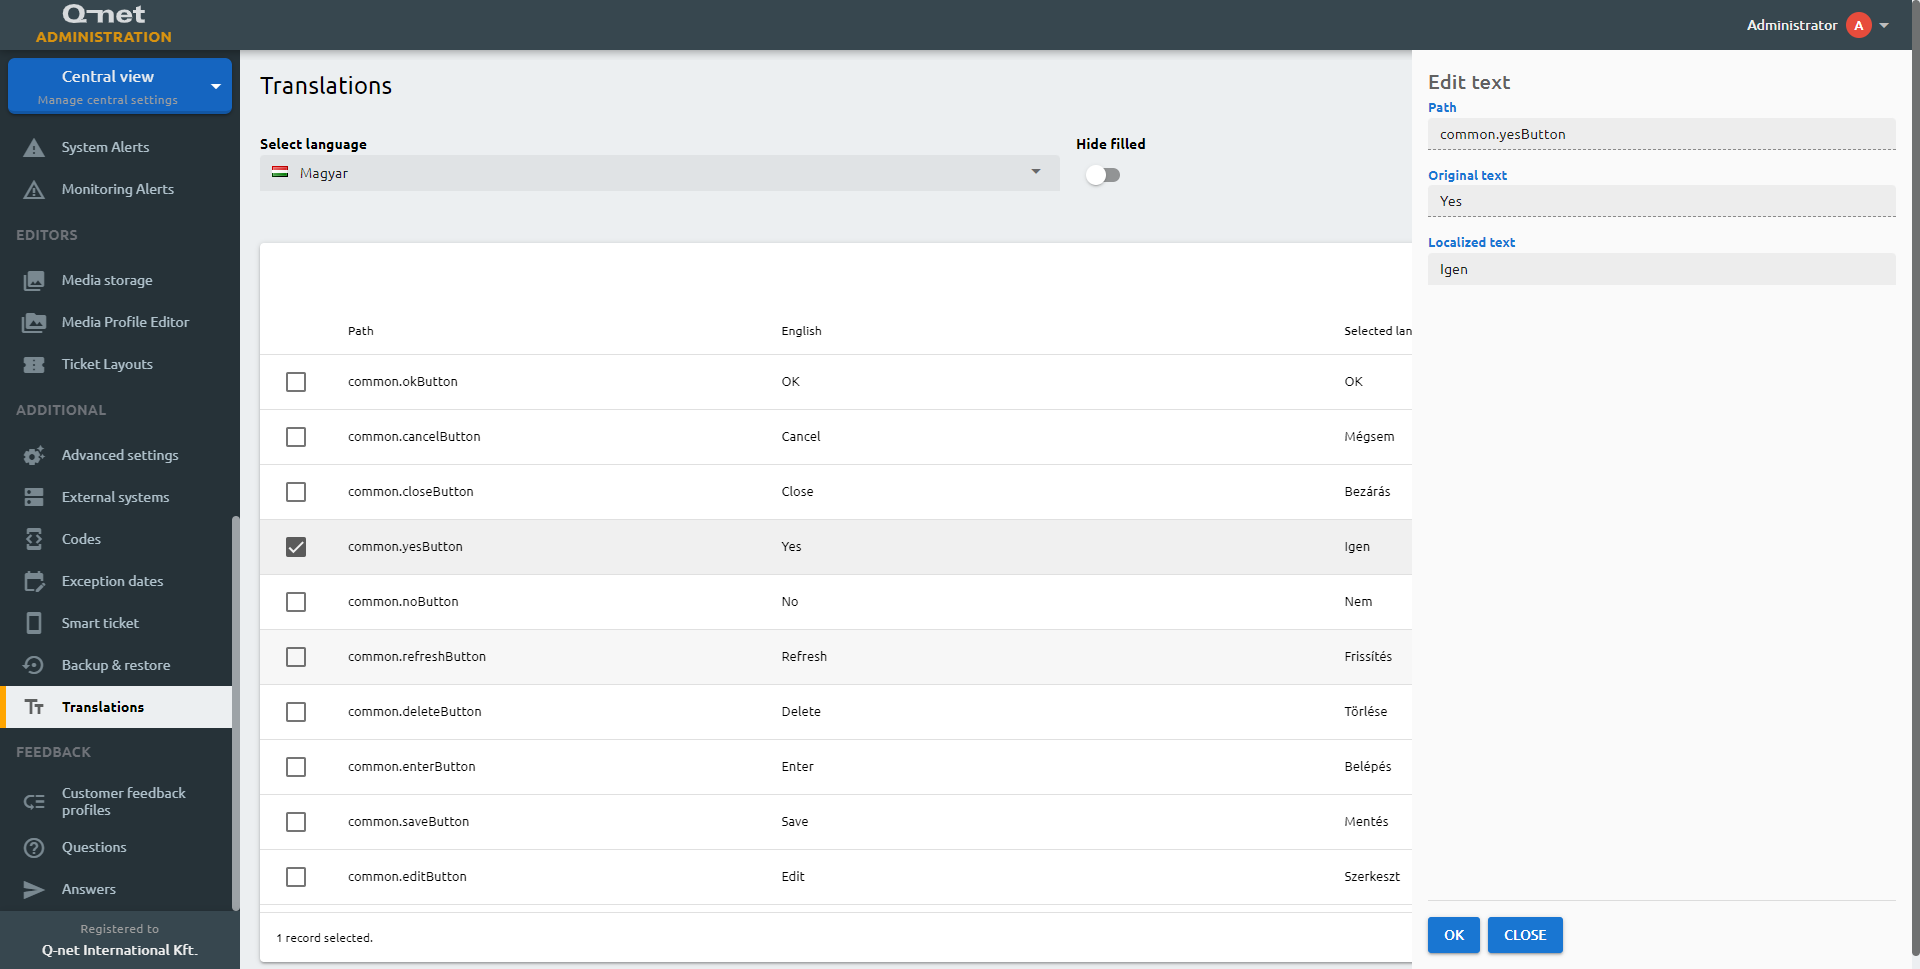Click the External systems server icon
1920x969 pixels.
[34, 497]
